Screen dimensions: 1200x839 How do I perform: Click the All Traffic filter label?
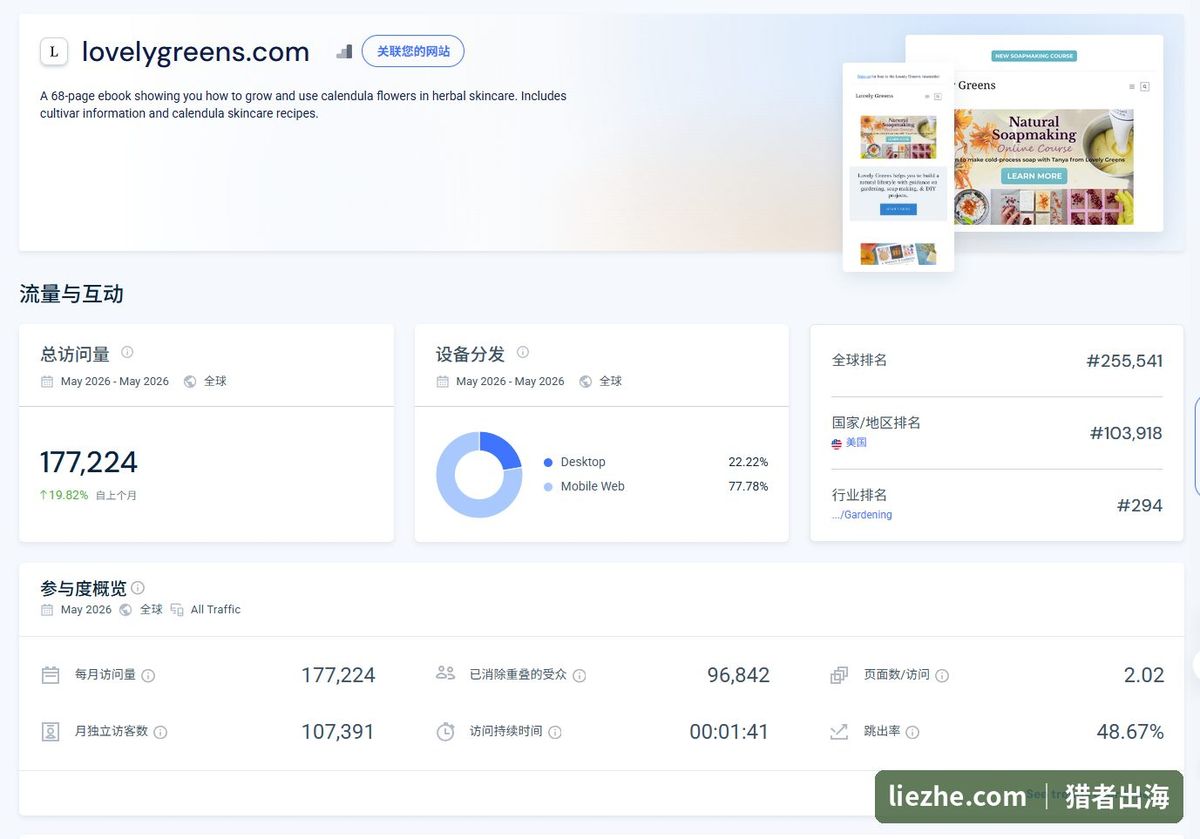click(216, 610)
